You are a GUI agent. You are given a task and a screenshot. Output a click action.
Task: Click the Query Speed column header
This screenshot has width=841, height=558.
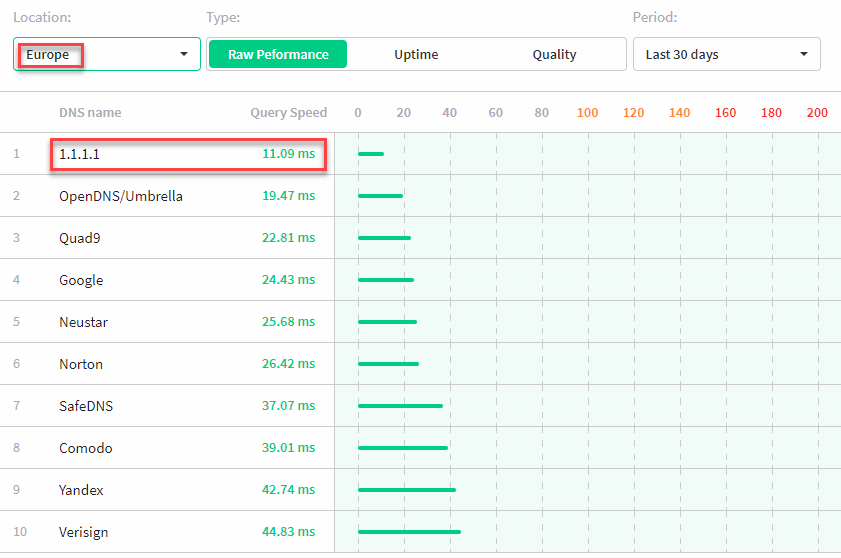tap(289, 113)
